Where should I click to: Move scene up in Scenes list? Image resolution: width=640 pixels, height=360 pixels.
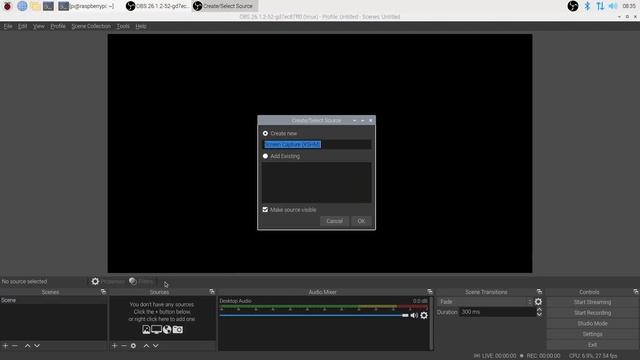(x=27, y=346)
